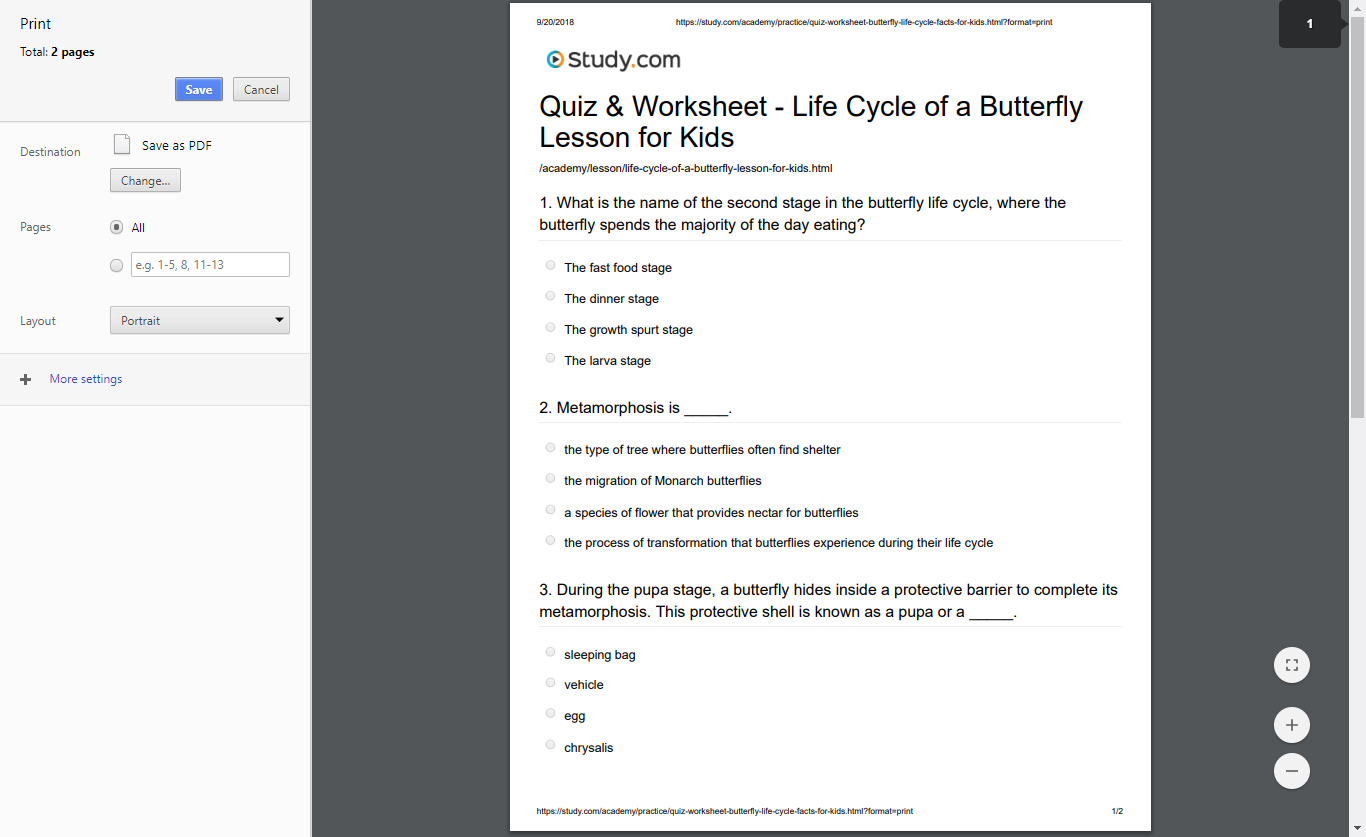This screenshot has height=837, width=1366.
Task: Click the Change destination button
Action: (144, 180)
